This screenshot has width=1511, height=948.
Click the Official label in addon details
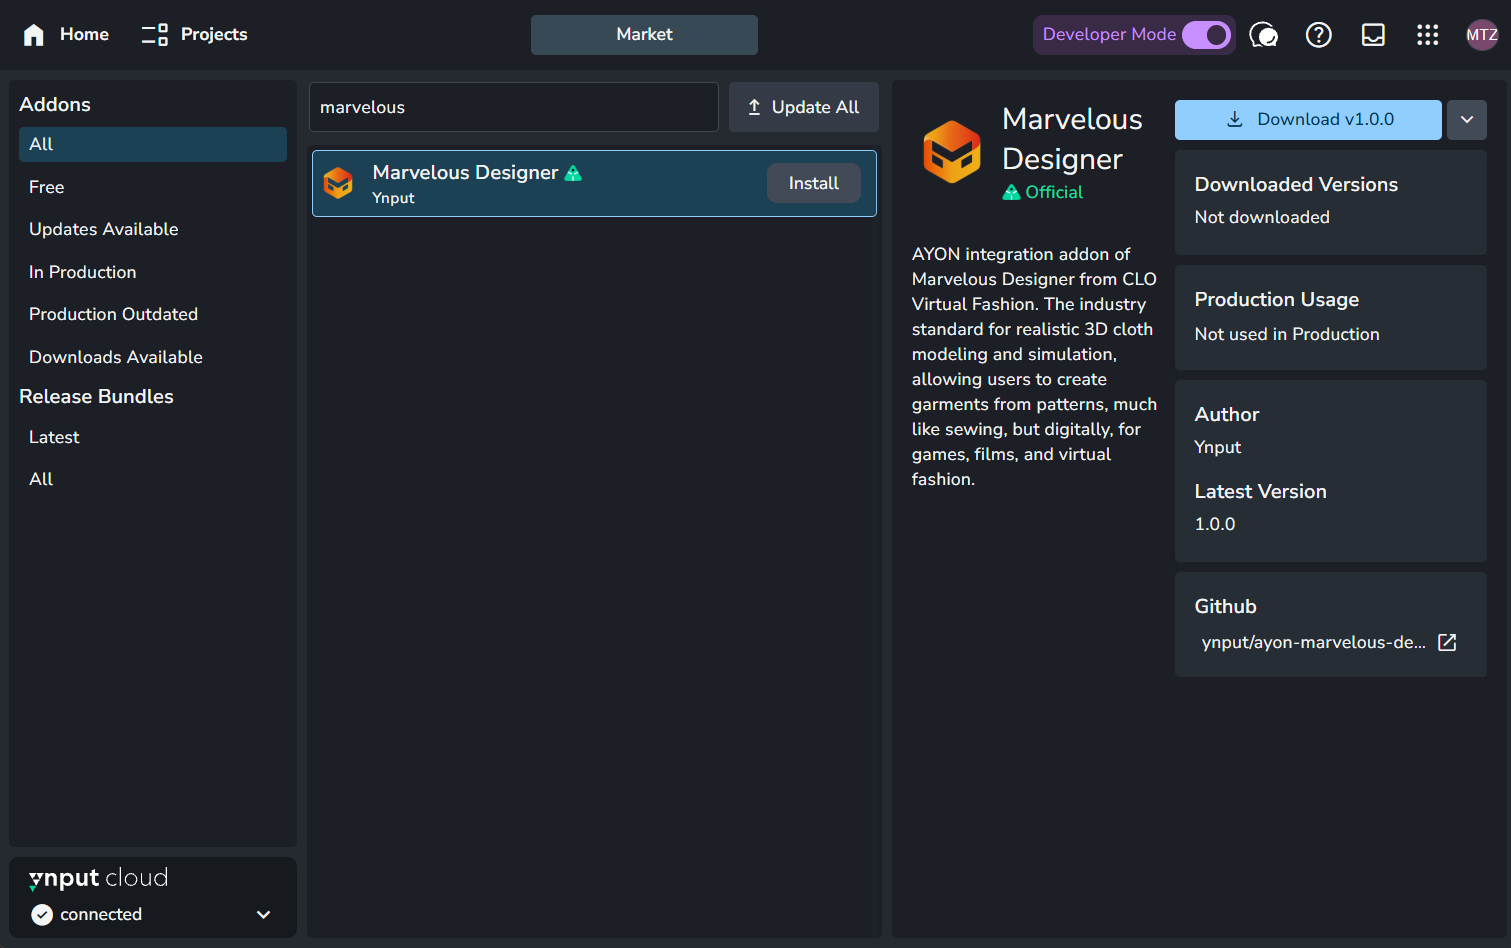pyautogui.click(x=1054, y=192)
